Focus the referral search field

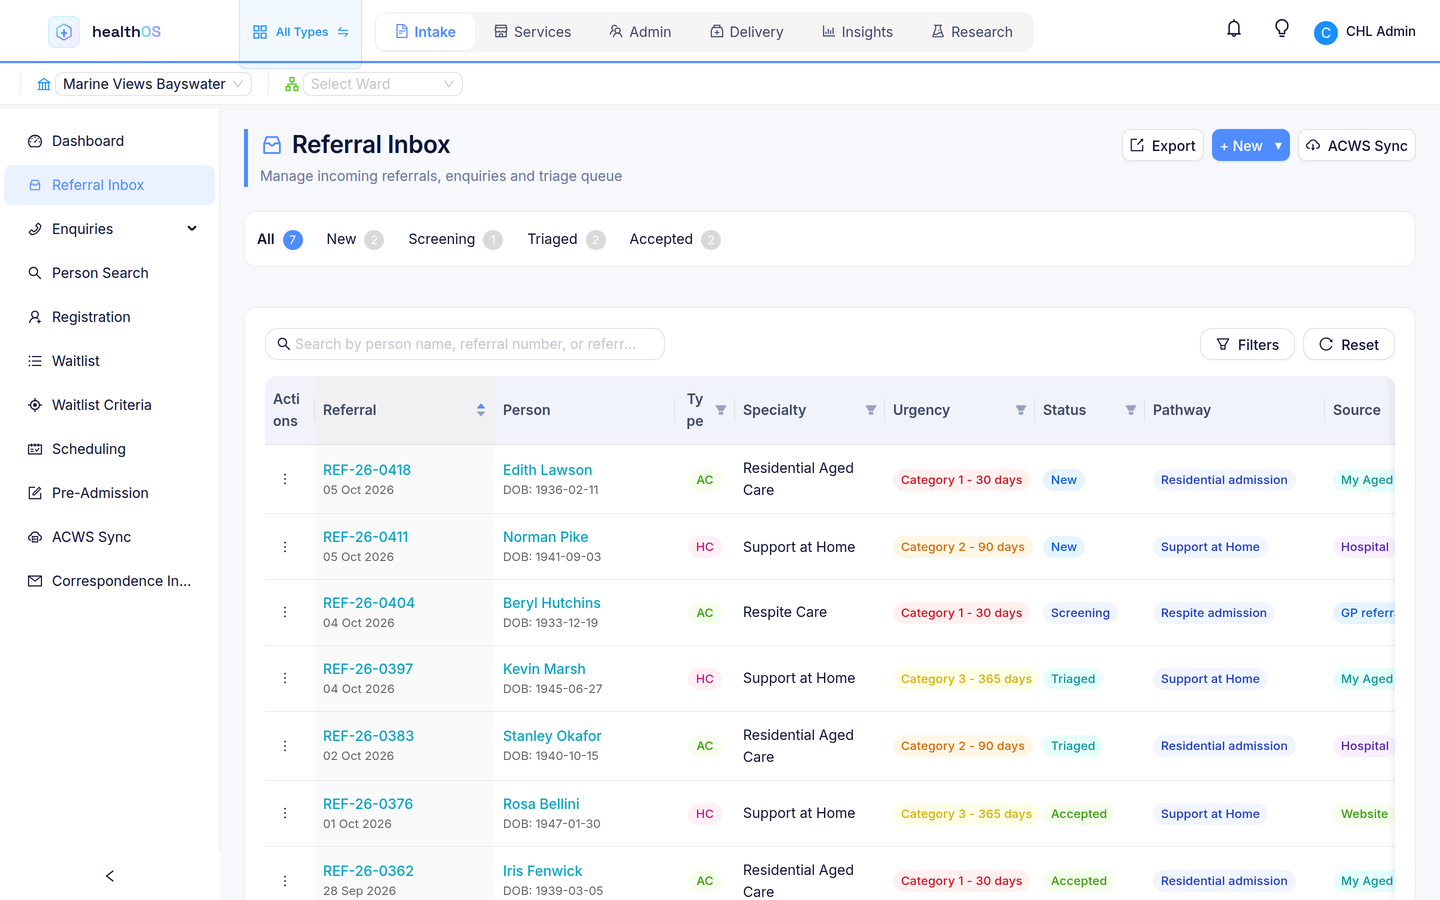coord(465,344)
